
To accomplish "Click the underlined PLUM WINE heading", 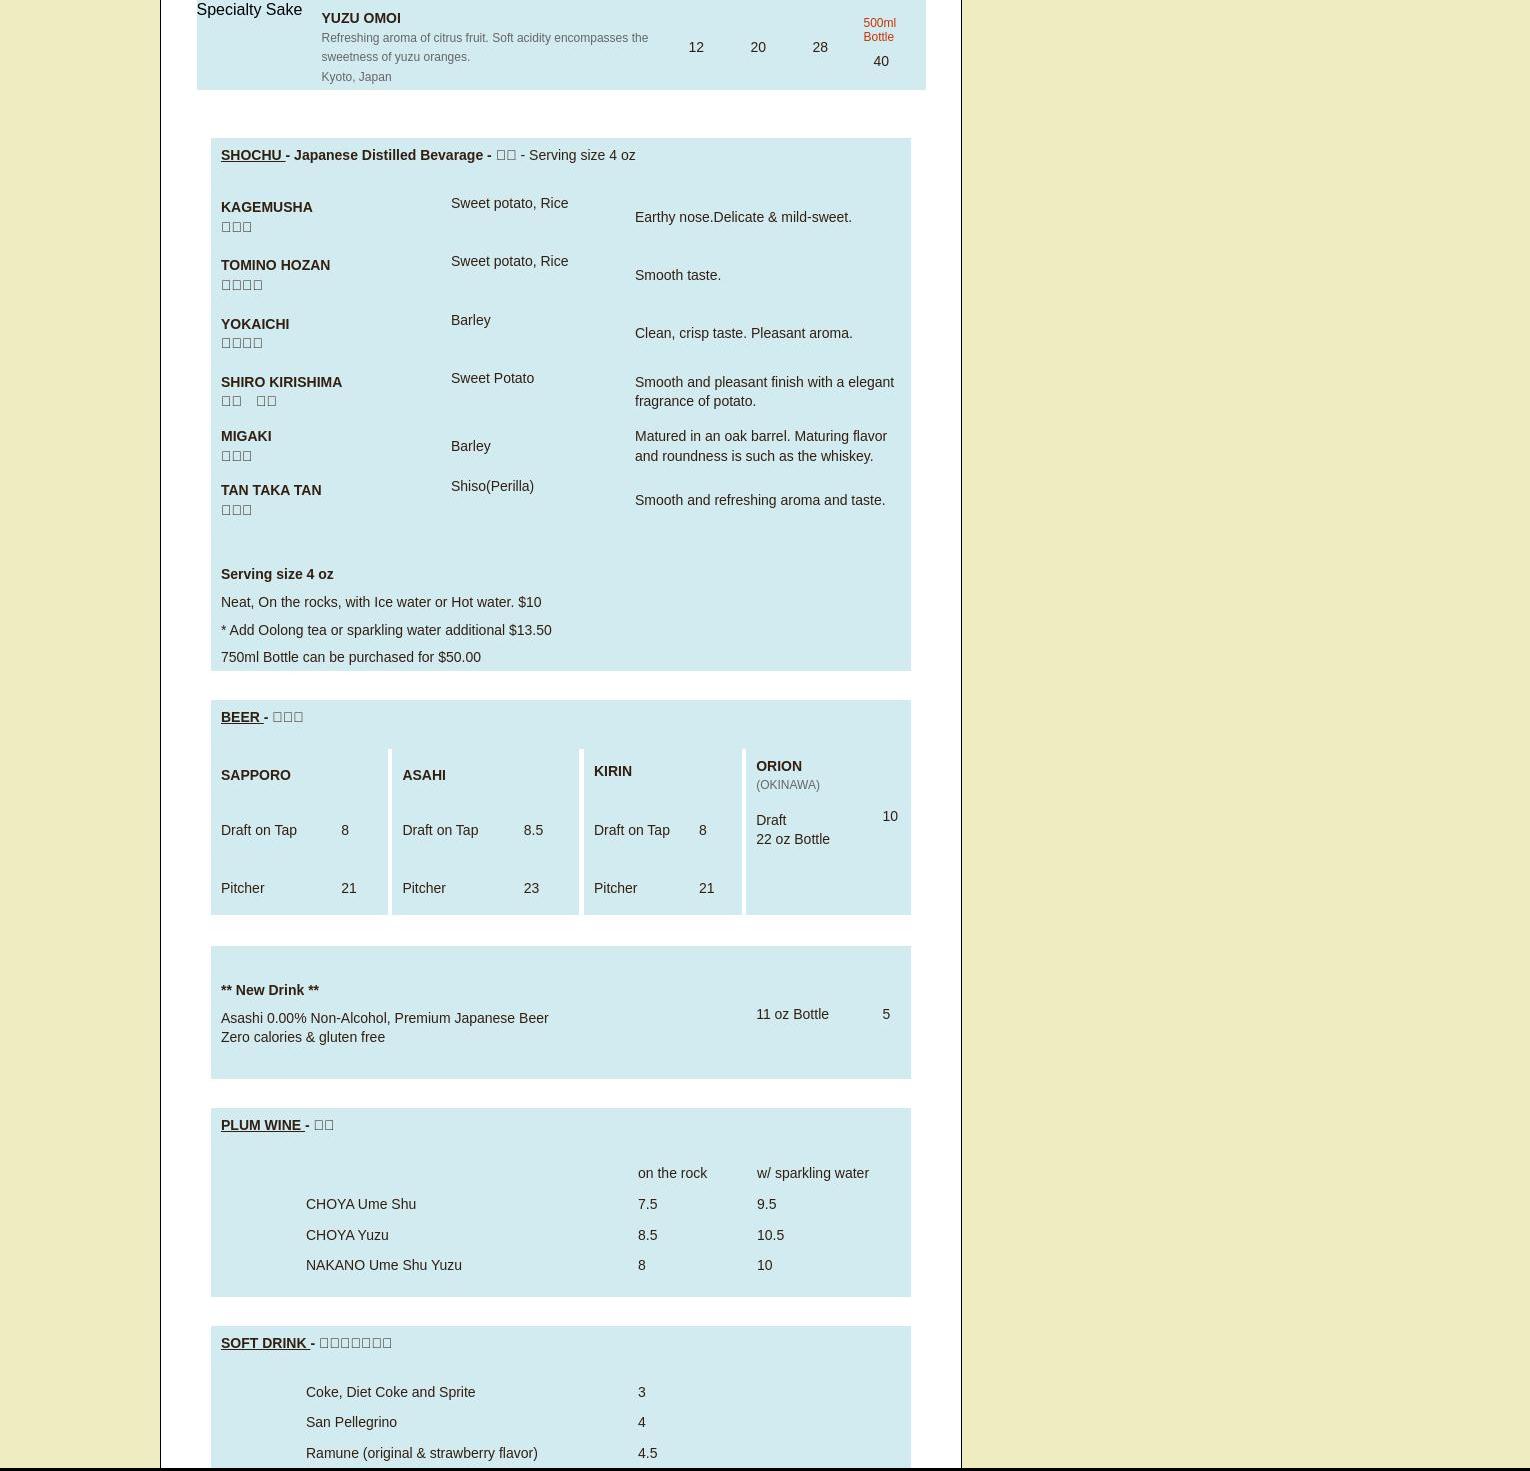I will (x=263, y=1125).
